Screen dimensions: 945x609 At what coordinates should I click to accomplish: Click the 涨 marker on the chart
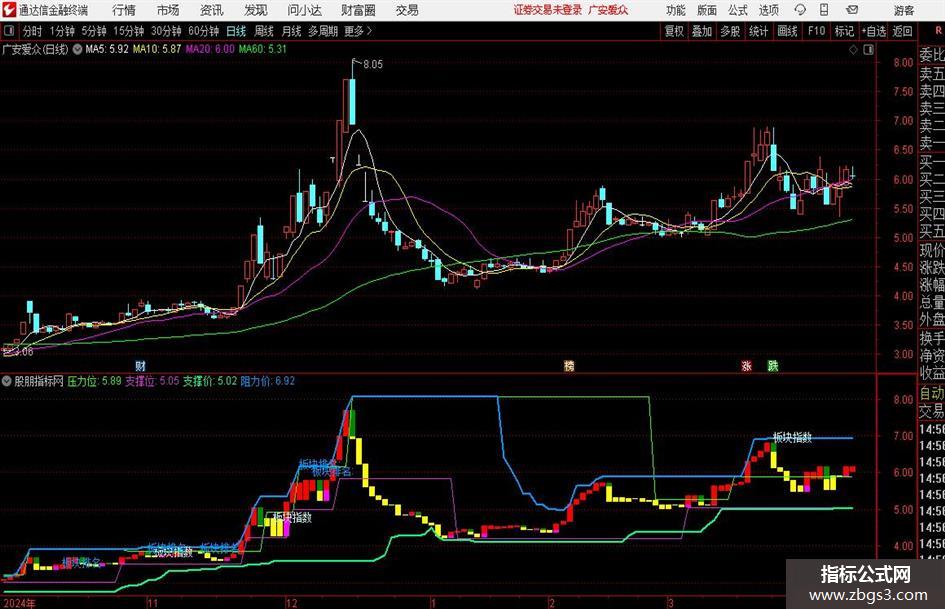747,365
